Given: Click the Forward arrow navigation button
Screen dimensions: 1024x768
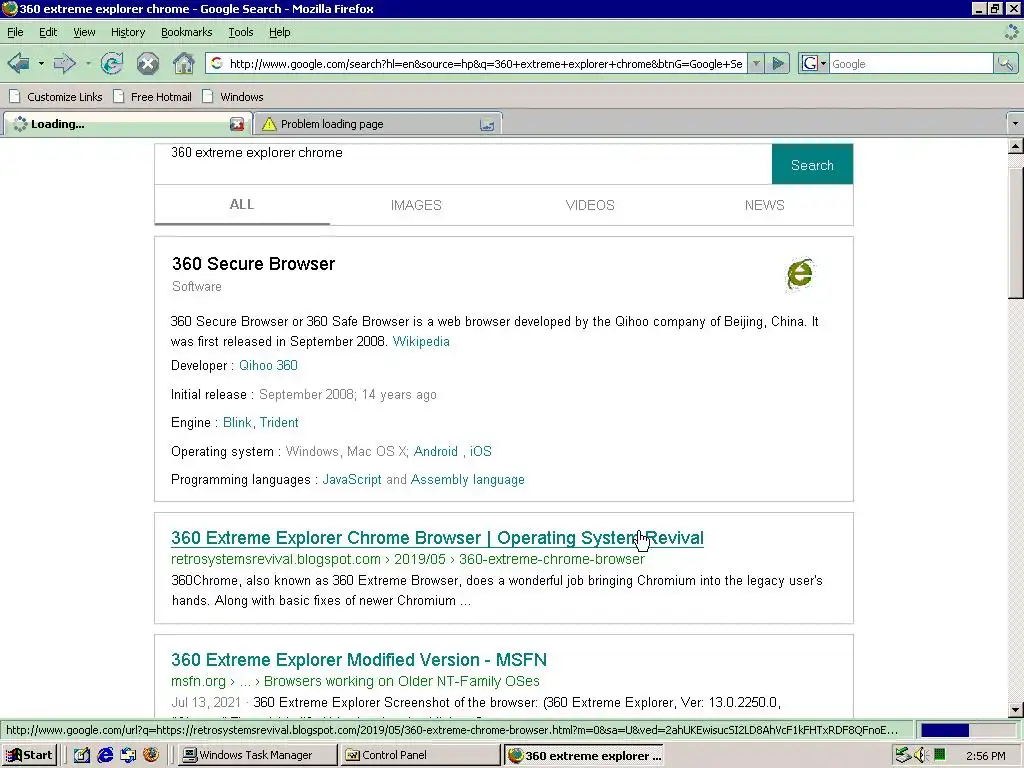Looking at the screenshot, I should (64, 63).
